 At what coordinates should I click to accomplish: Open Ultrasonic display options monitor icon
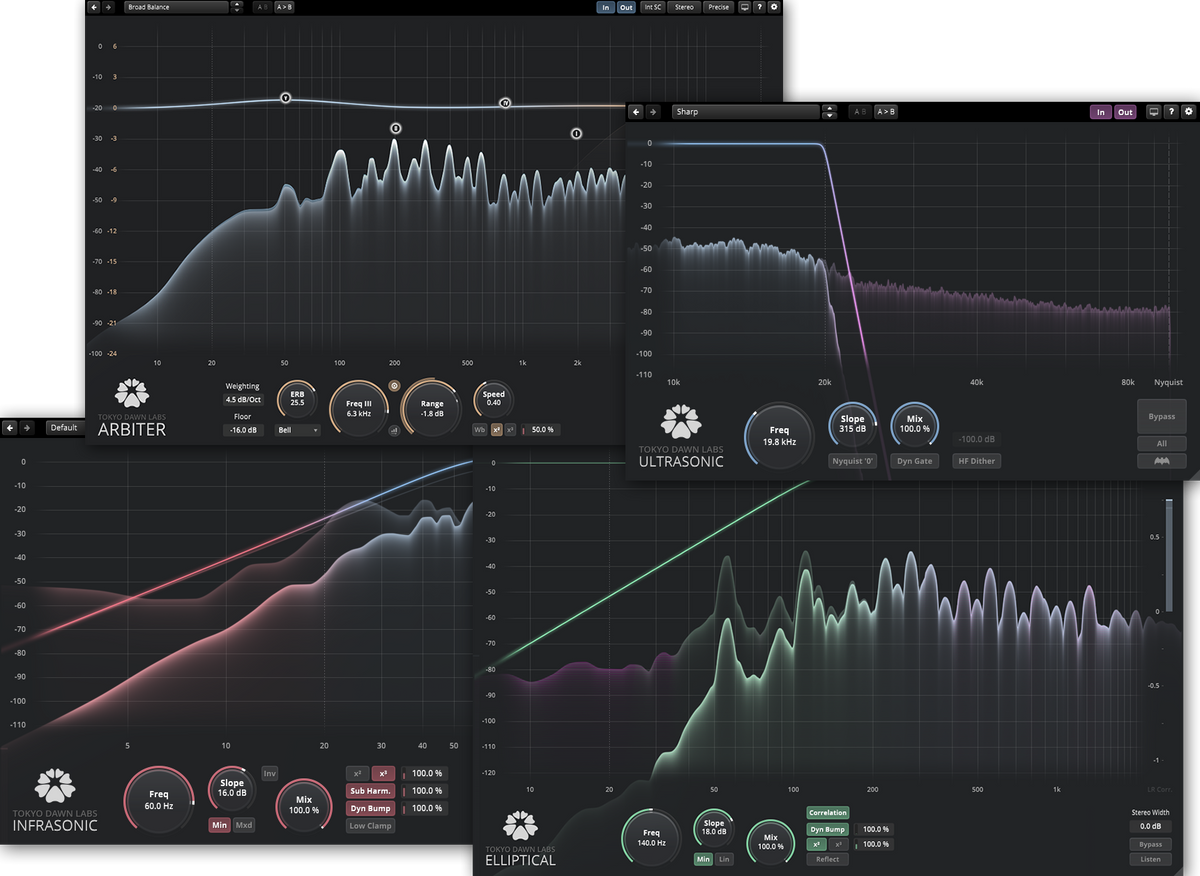(1153, 112)
